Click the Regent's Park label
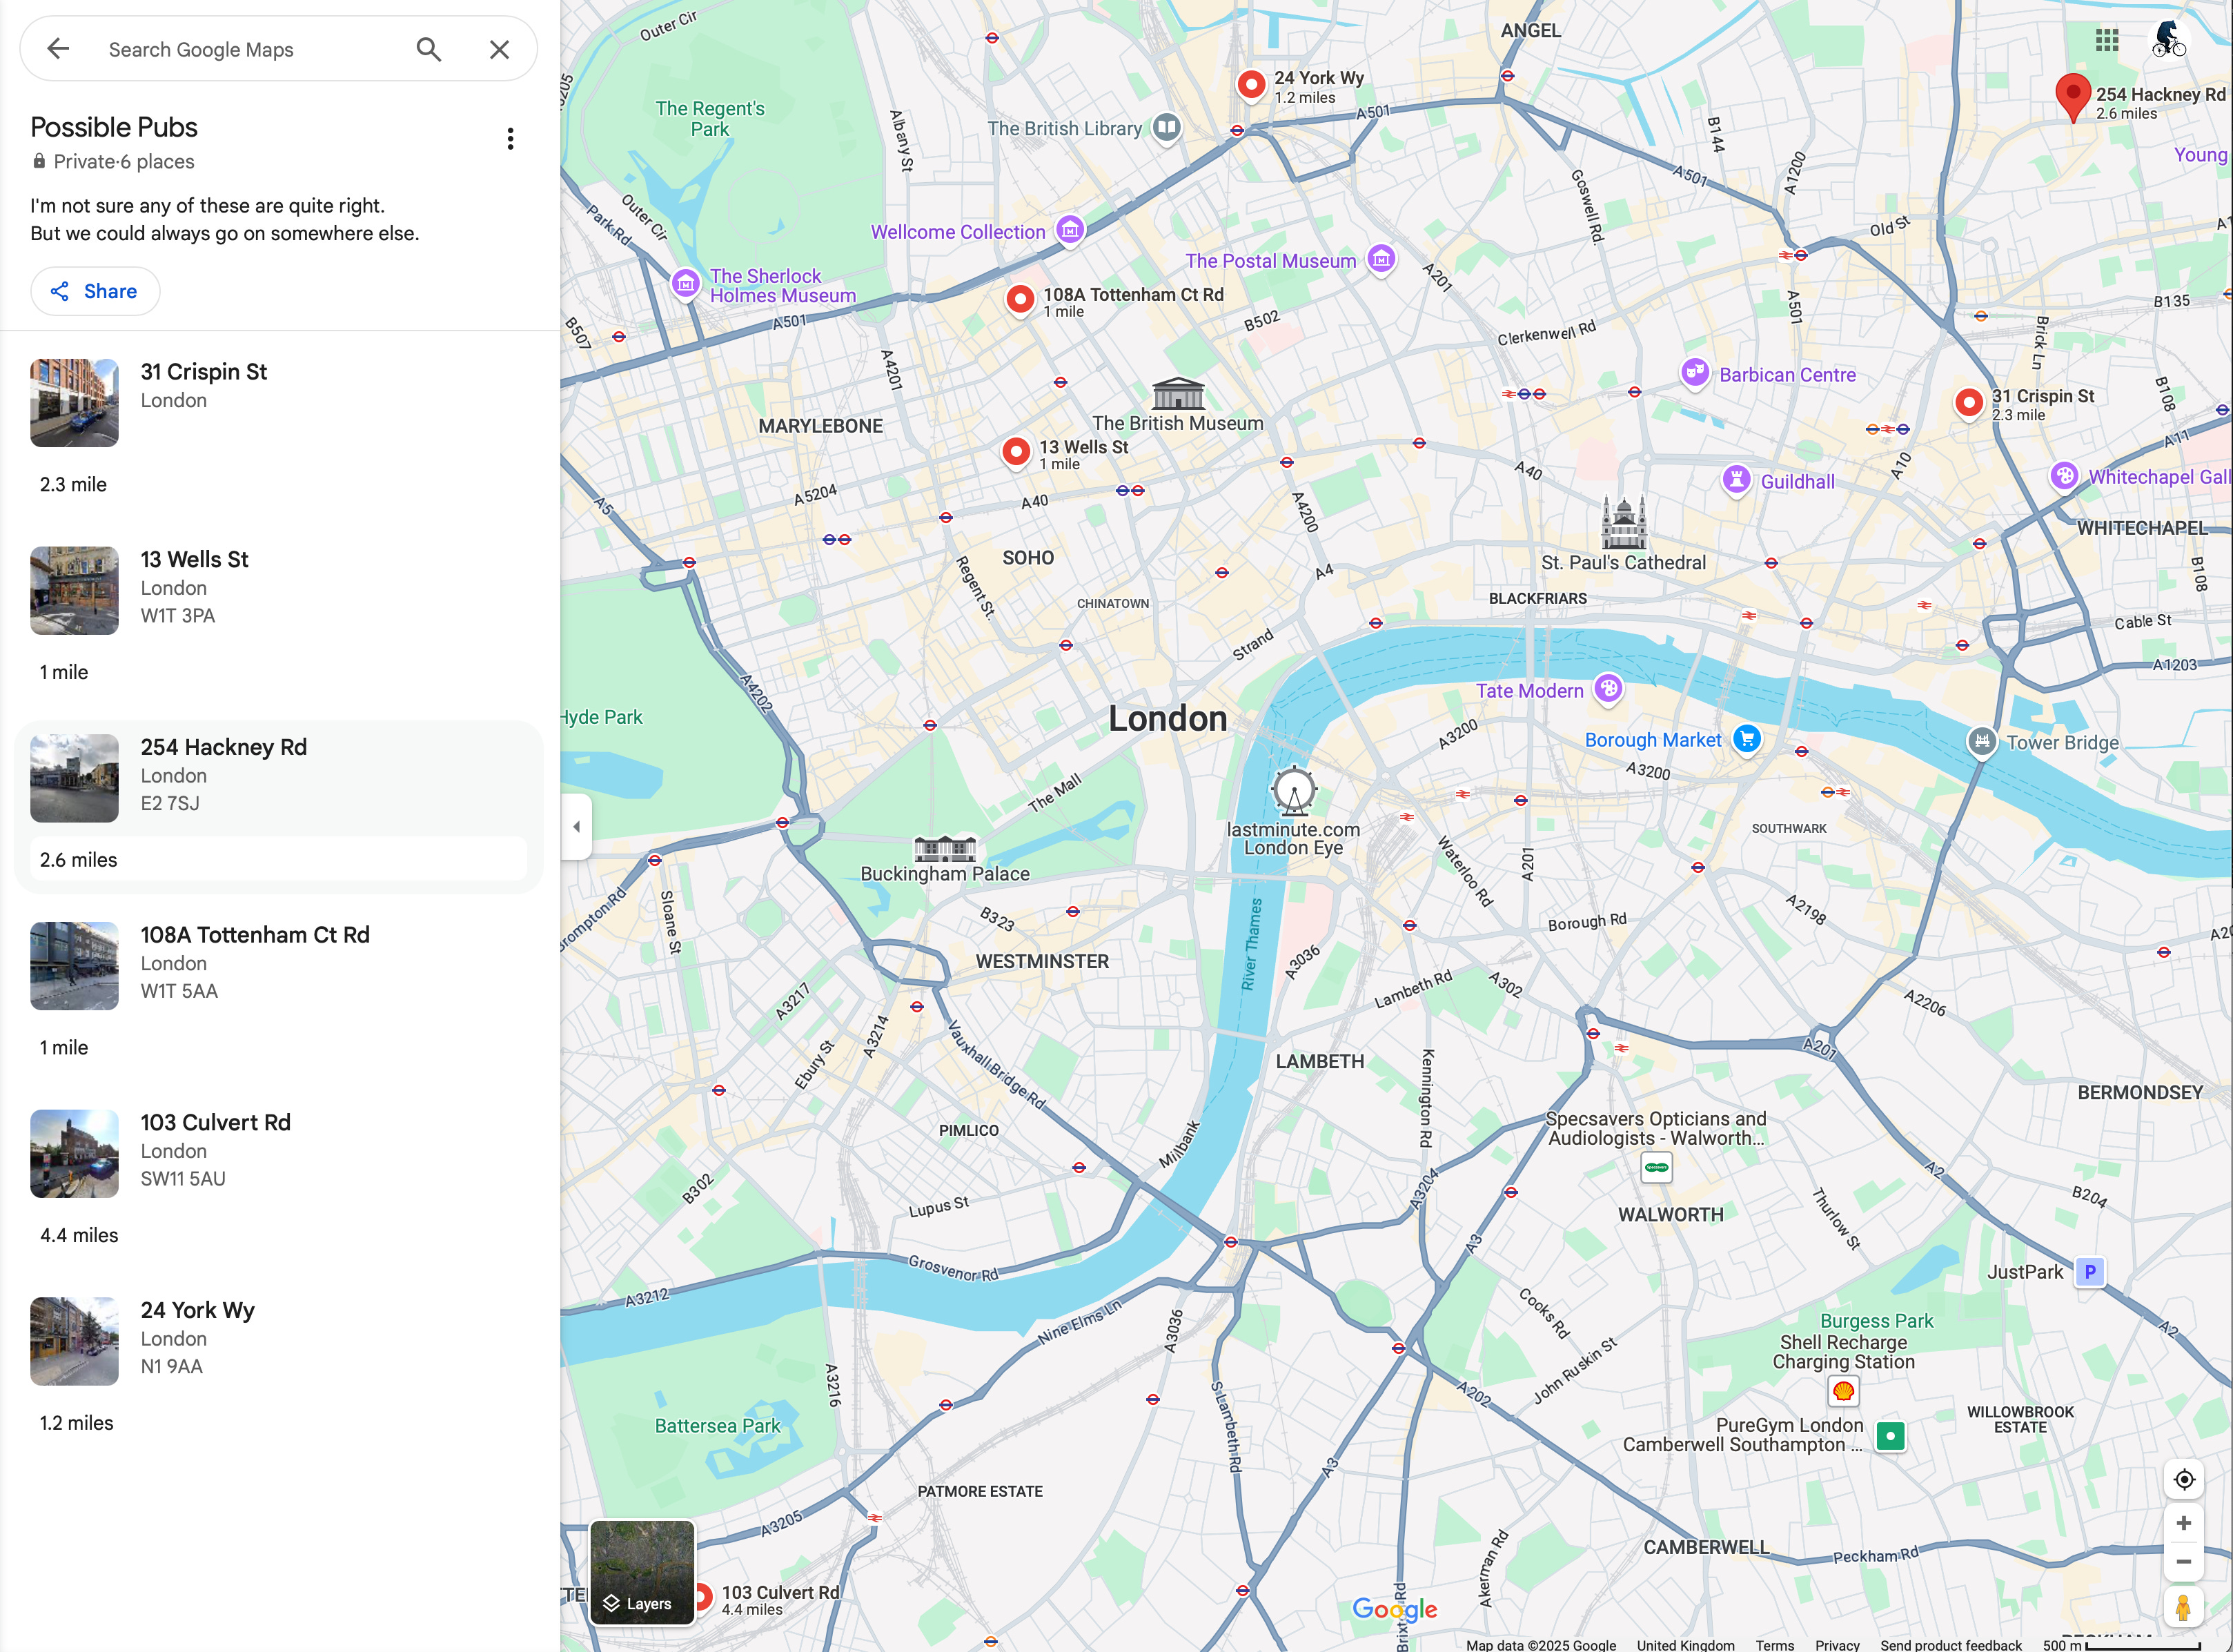This screenshot has height=1652, width=2233. click(x=710, y=118)
